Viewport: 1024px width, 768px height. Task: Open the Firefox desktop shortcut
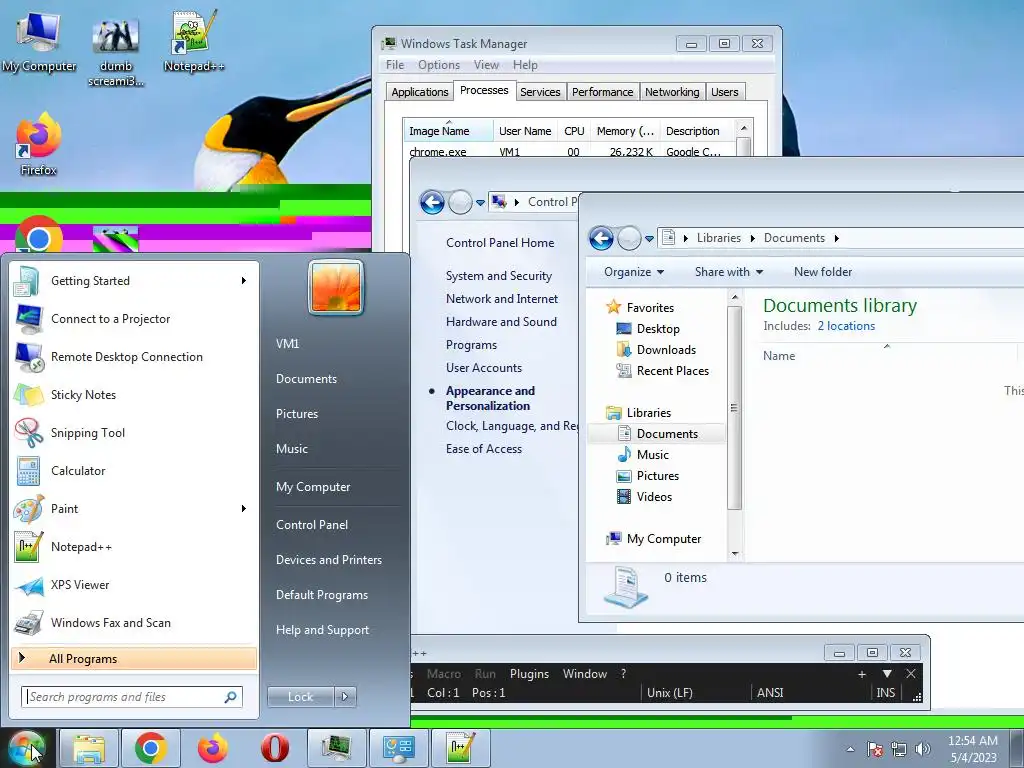coord(39,145)
